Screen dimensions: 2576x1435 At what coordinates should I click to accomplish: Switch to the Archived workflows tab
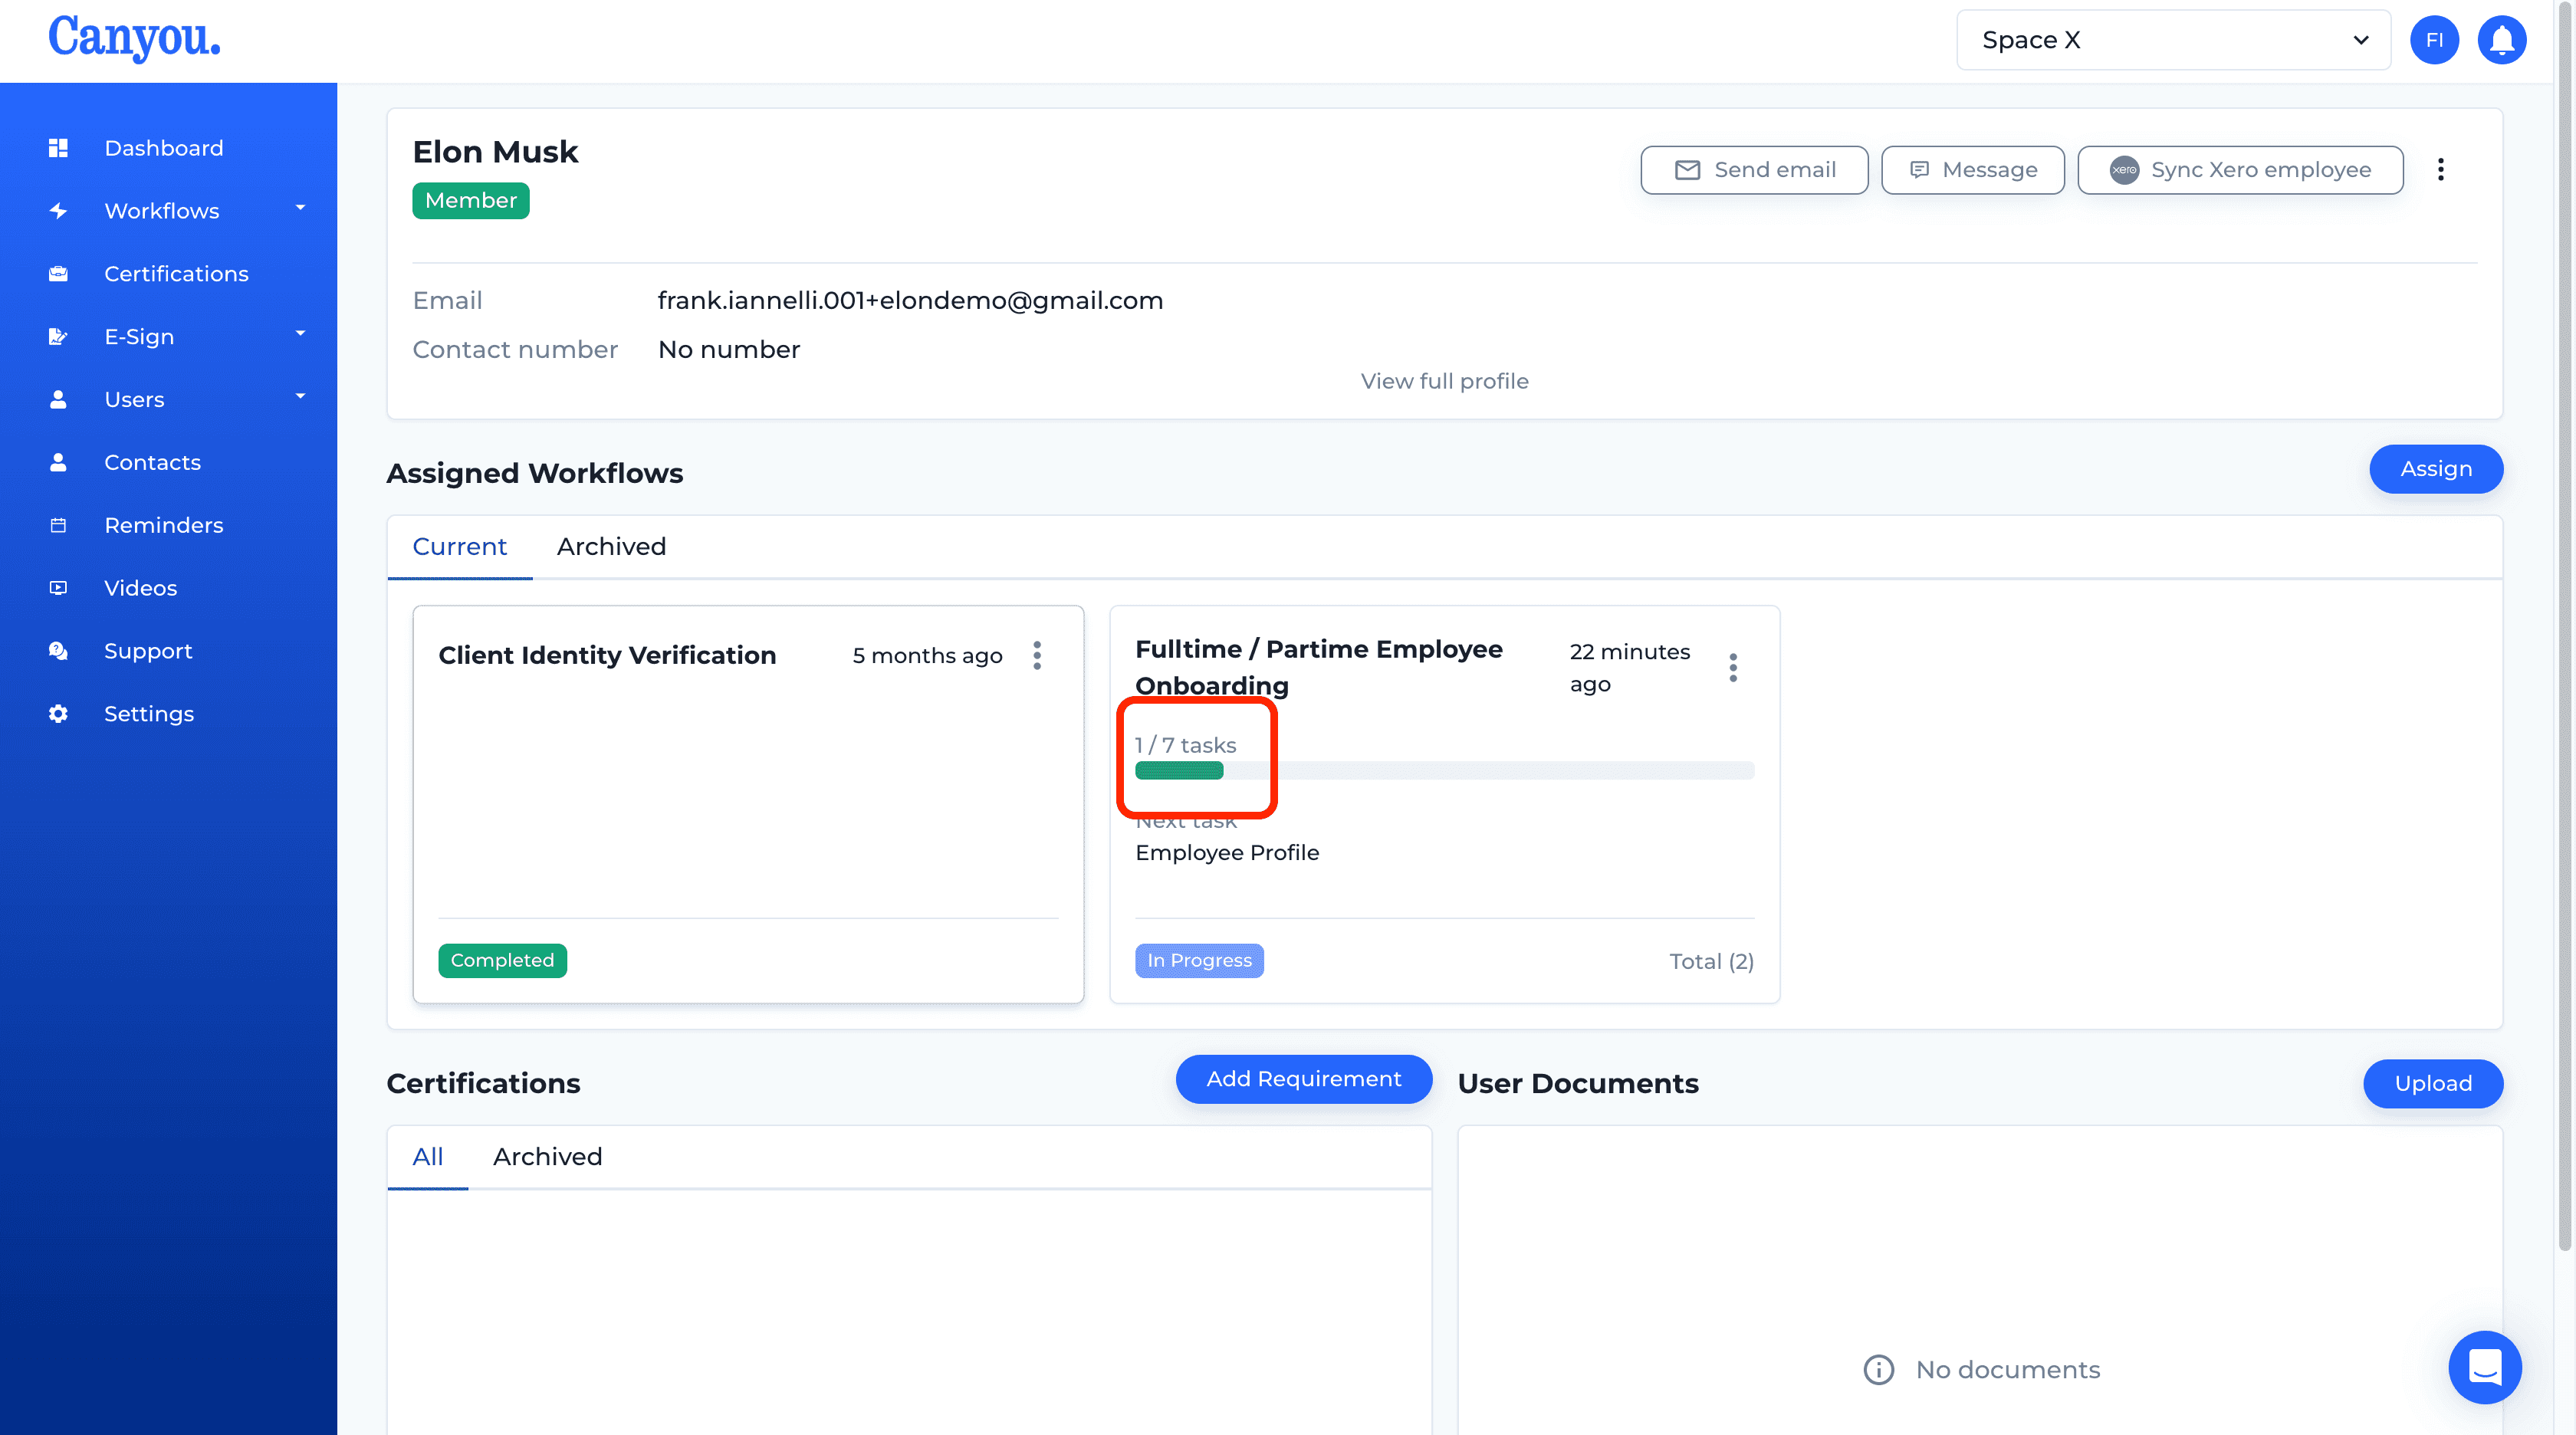pos(611,547)
